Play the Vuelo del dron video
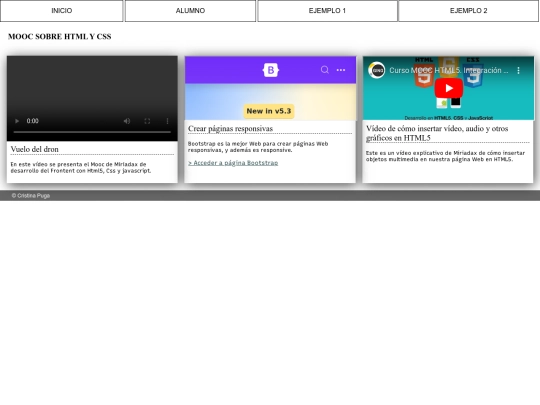 pyautogui.click(x=17, y=121)
